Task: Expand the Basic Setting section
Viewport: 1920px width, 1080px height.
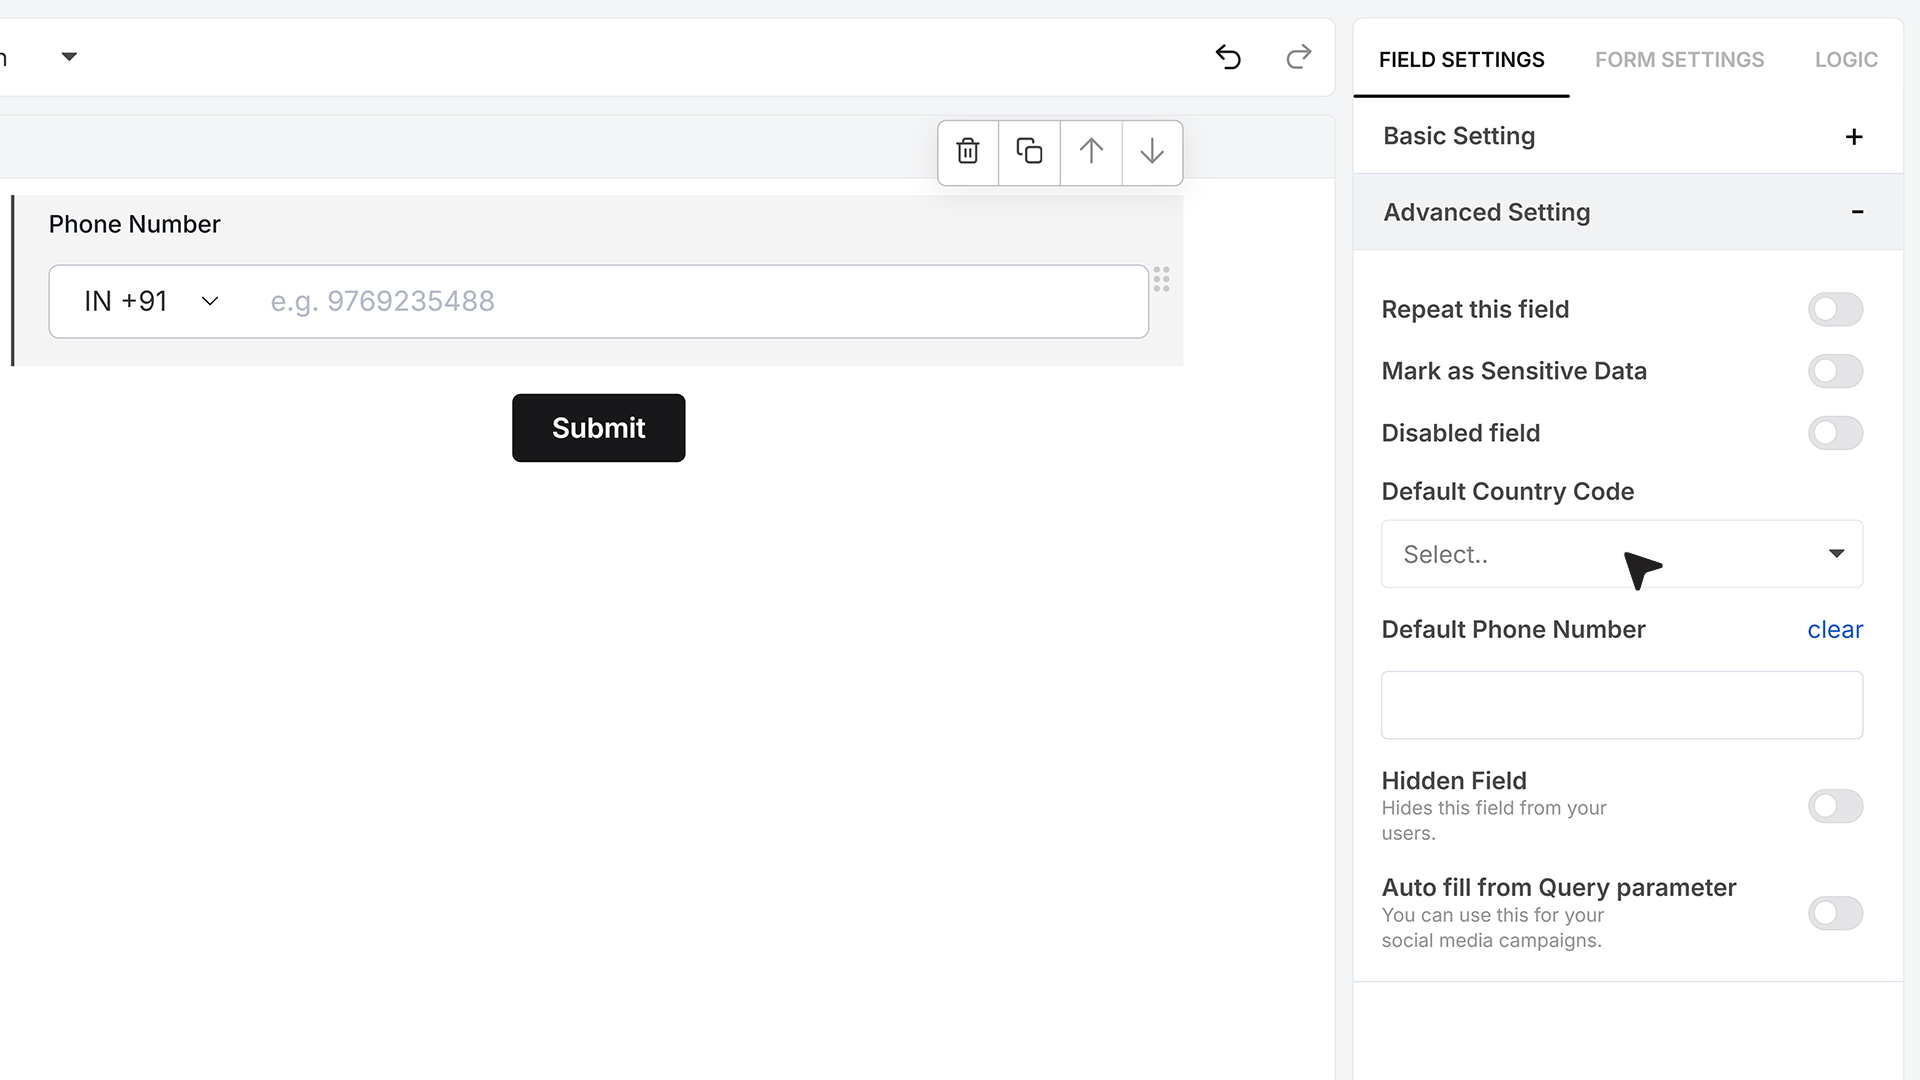Action: point(1627,136)
